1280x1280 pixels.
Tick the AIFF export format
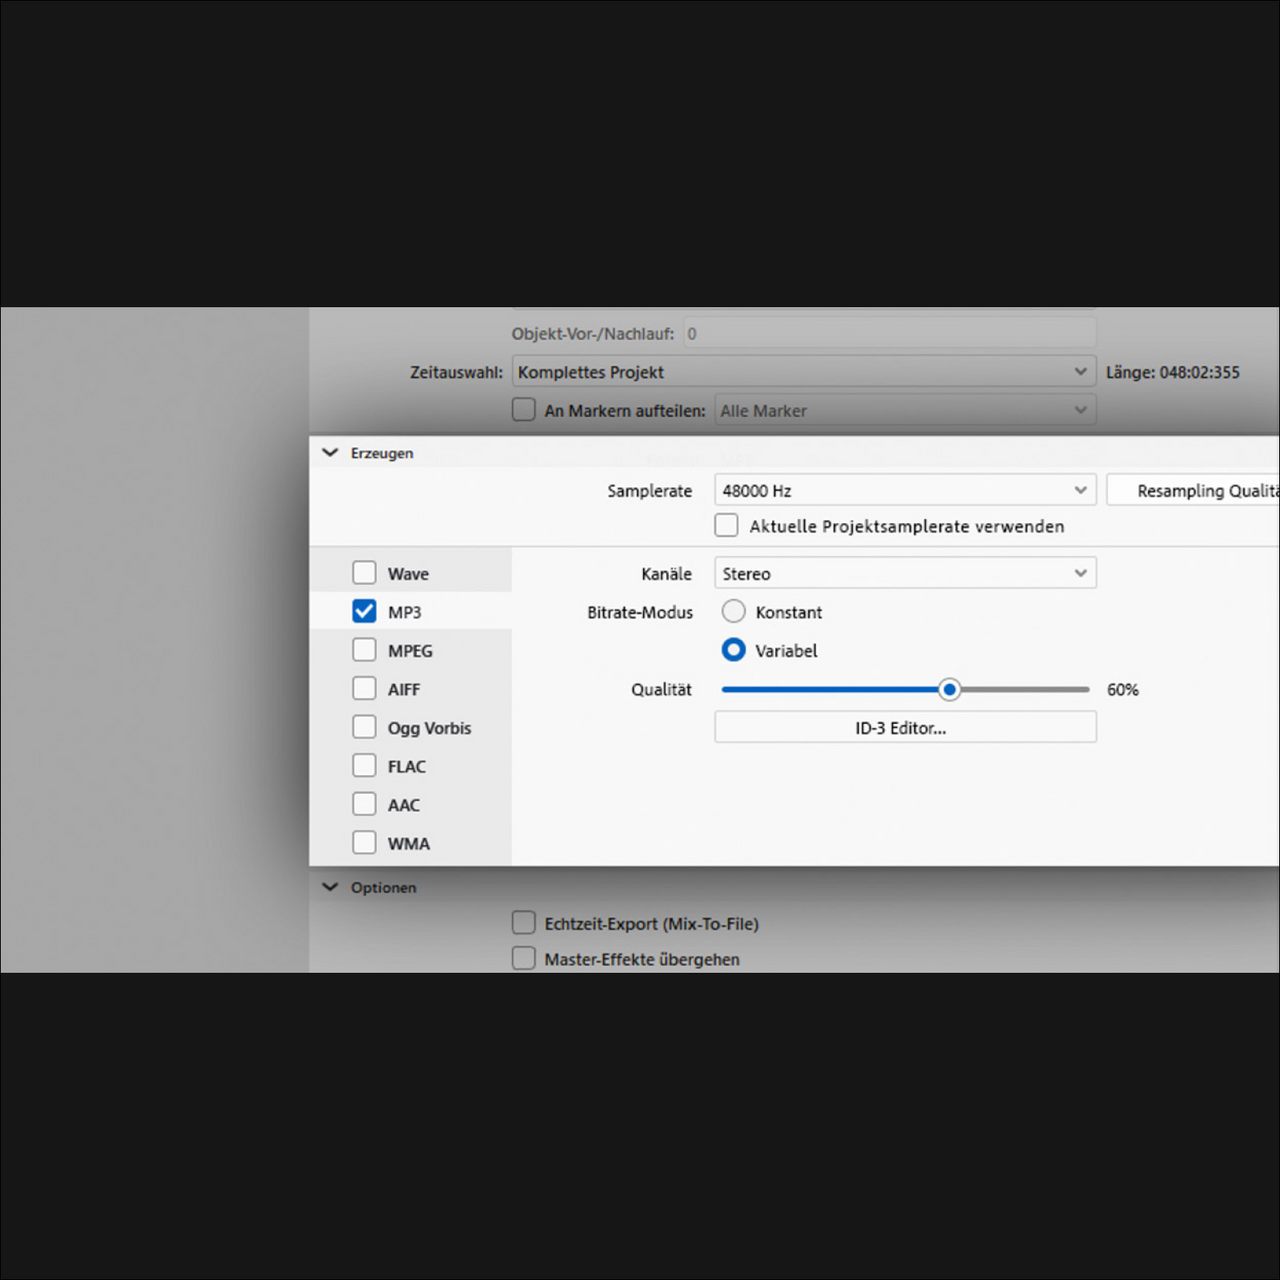point(364,689)
